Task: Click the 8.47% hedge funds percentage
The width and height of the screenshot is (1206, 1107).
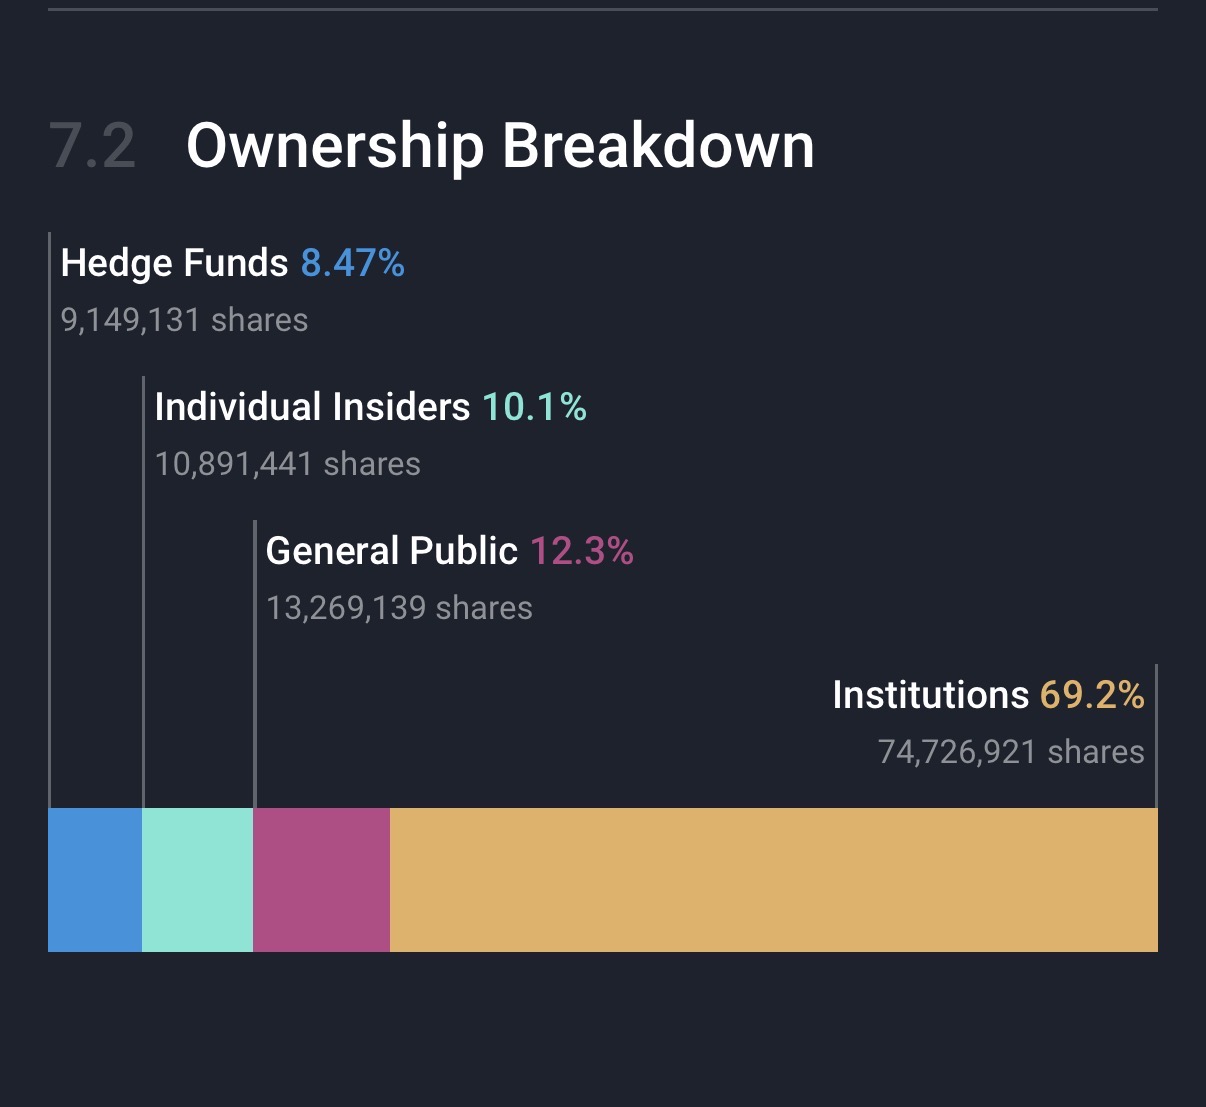Action: tap(353, 263)
